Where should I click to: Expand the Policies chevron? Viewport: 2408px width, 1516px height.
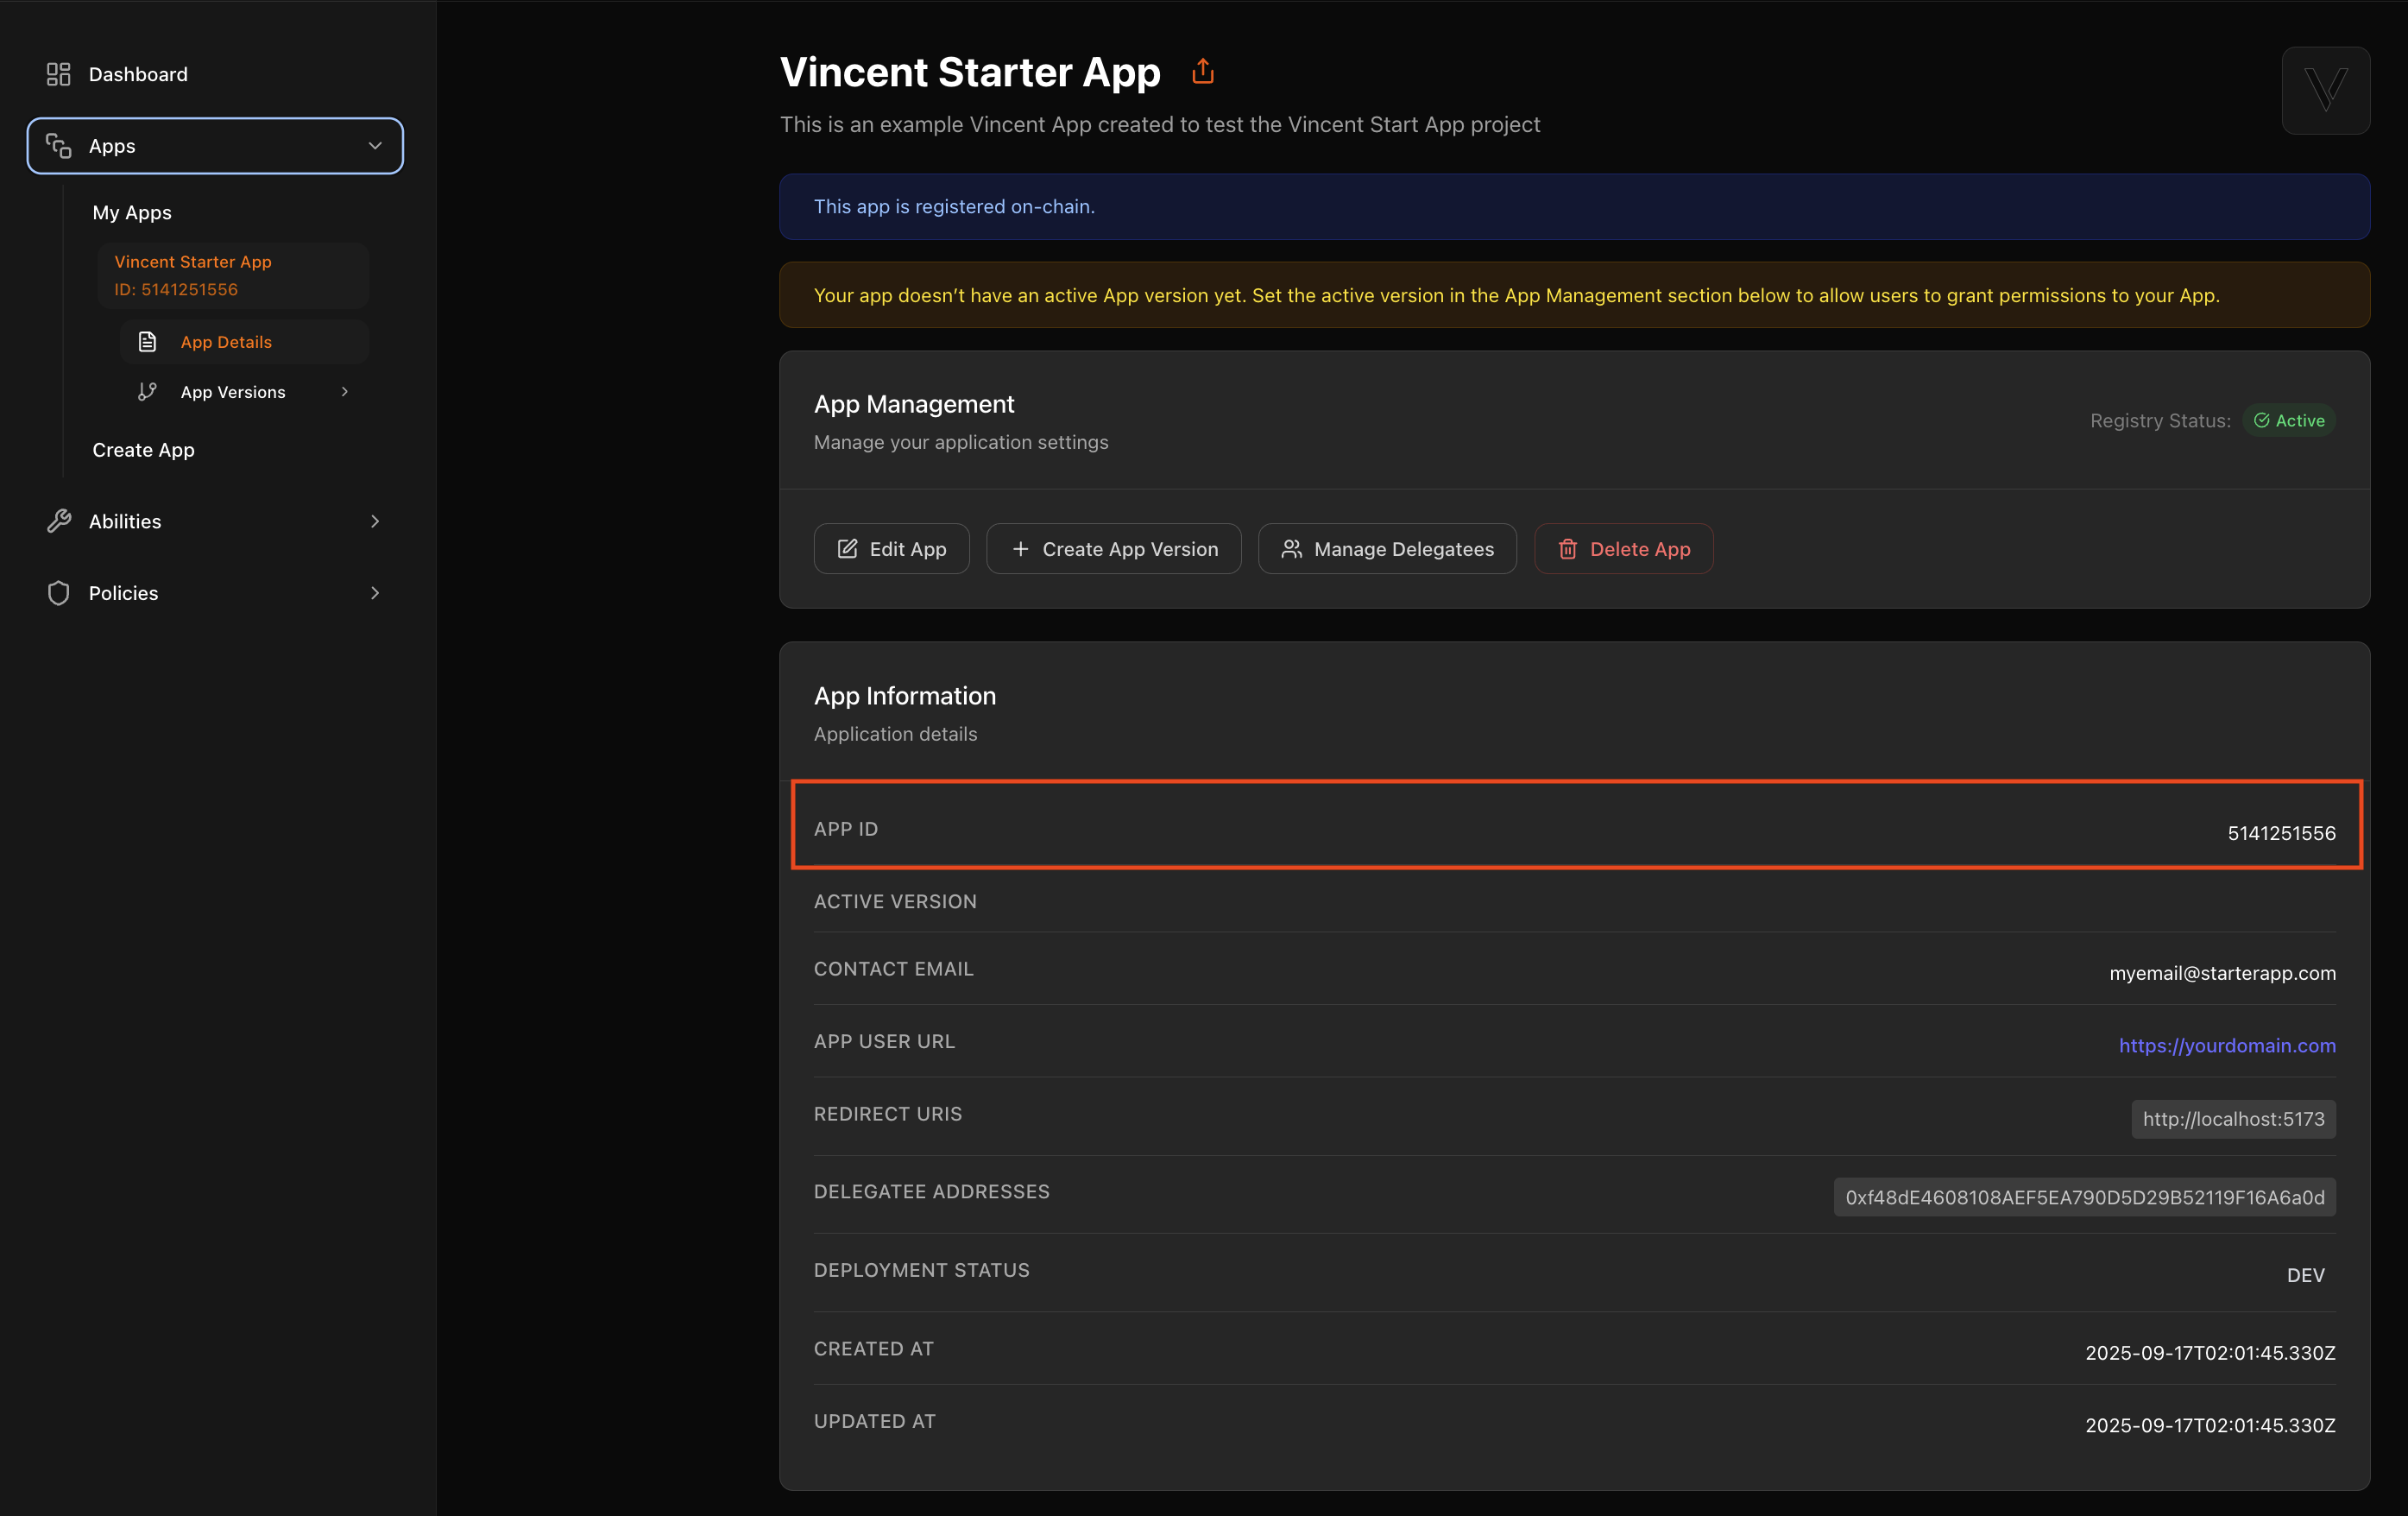pyautogui.click(x=375, y=593)
